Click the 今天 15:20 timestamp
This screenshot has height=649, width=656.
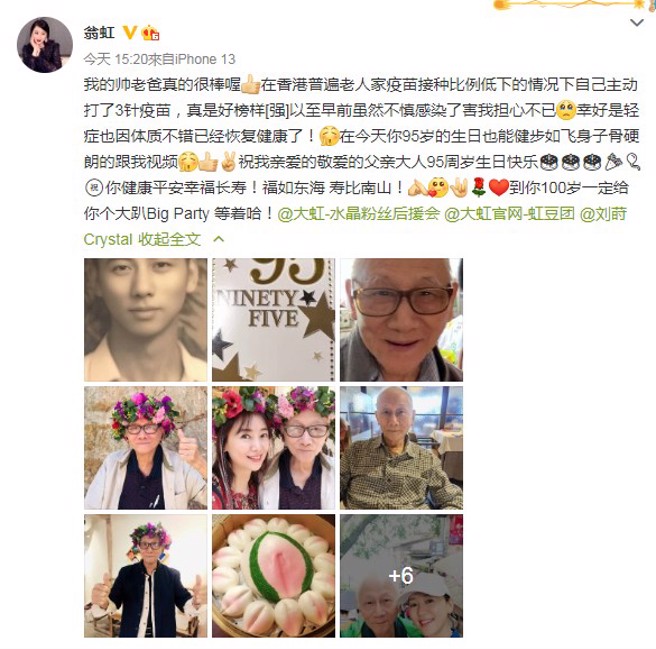point(116,59)
